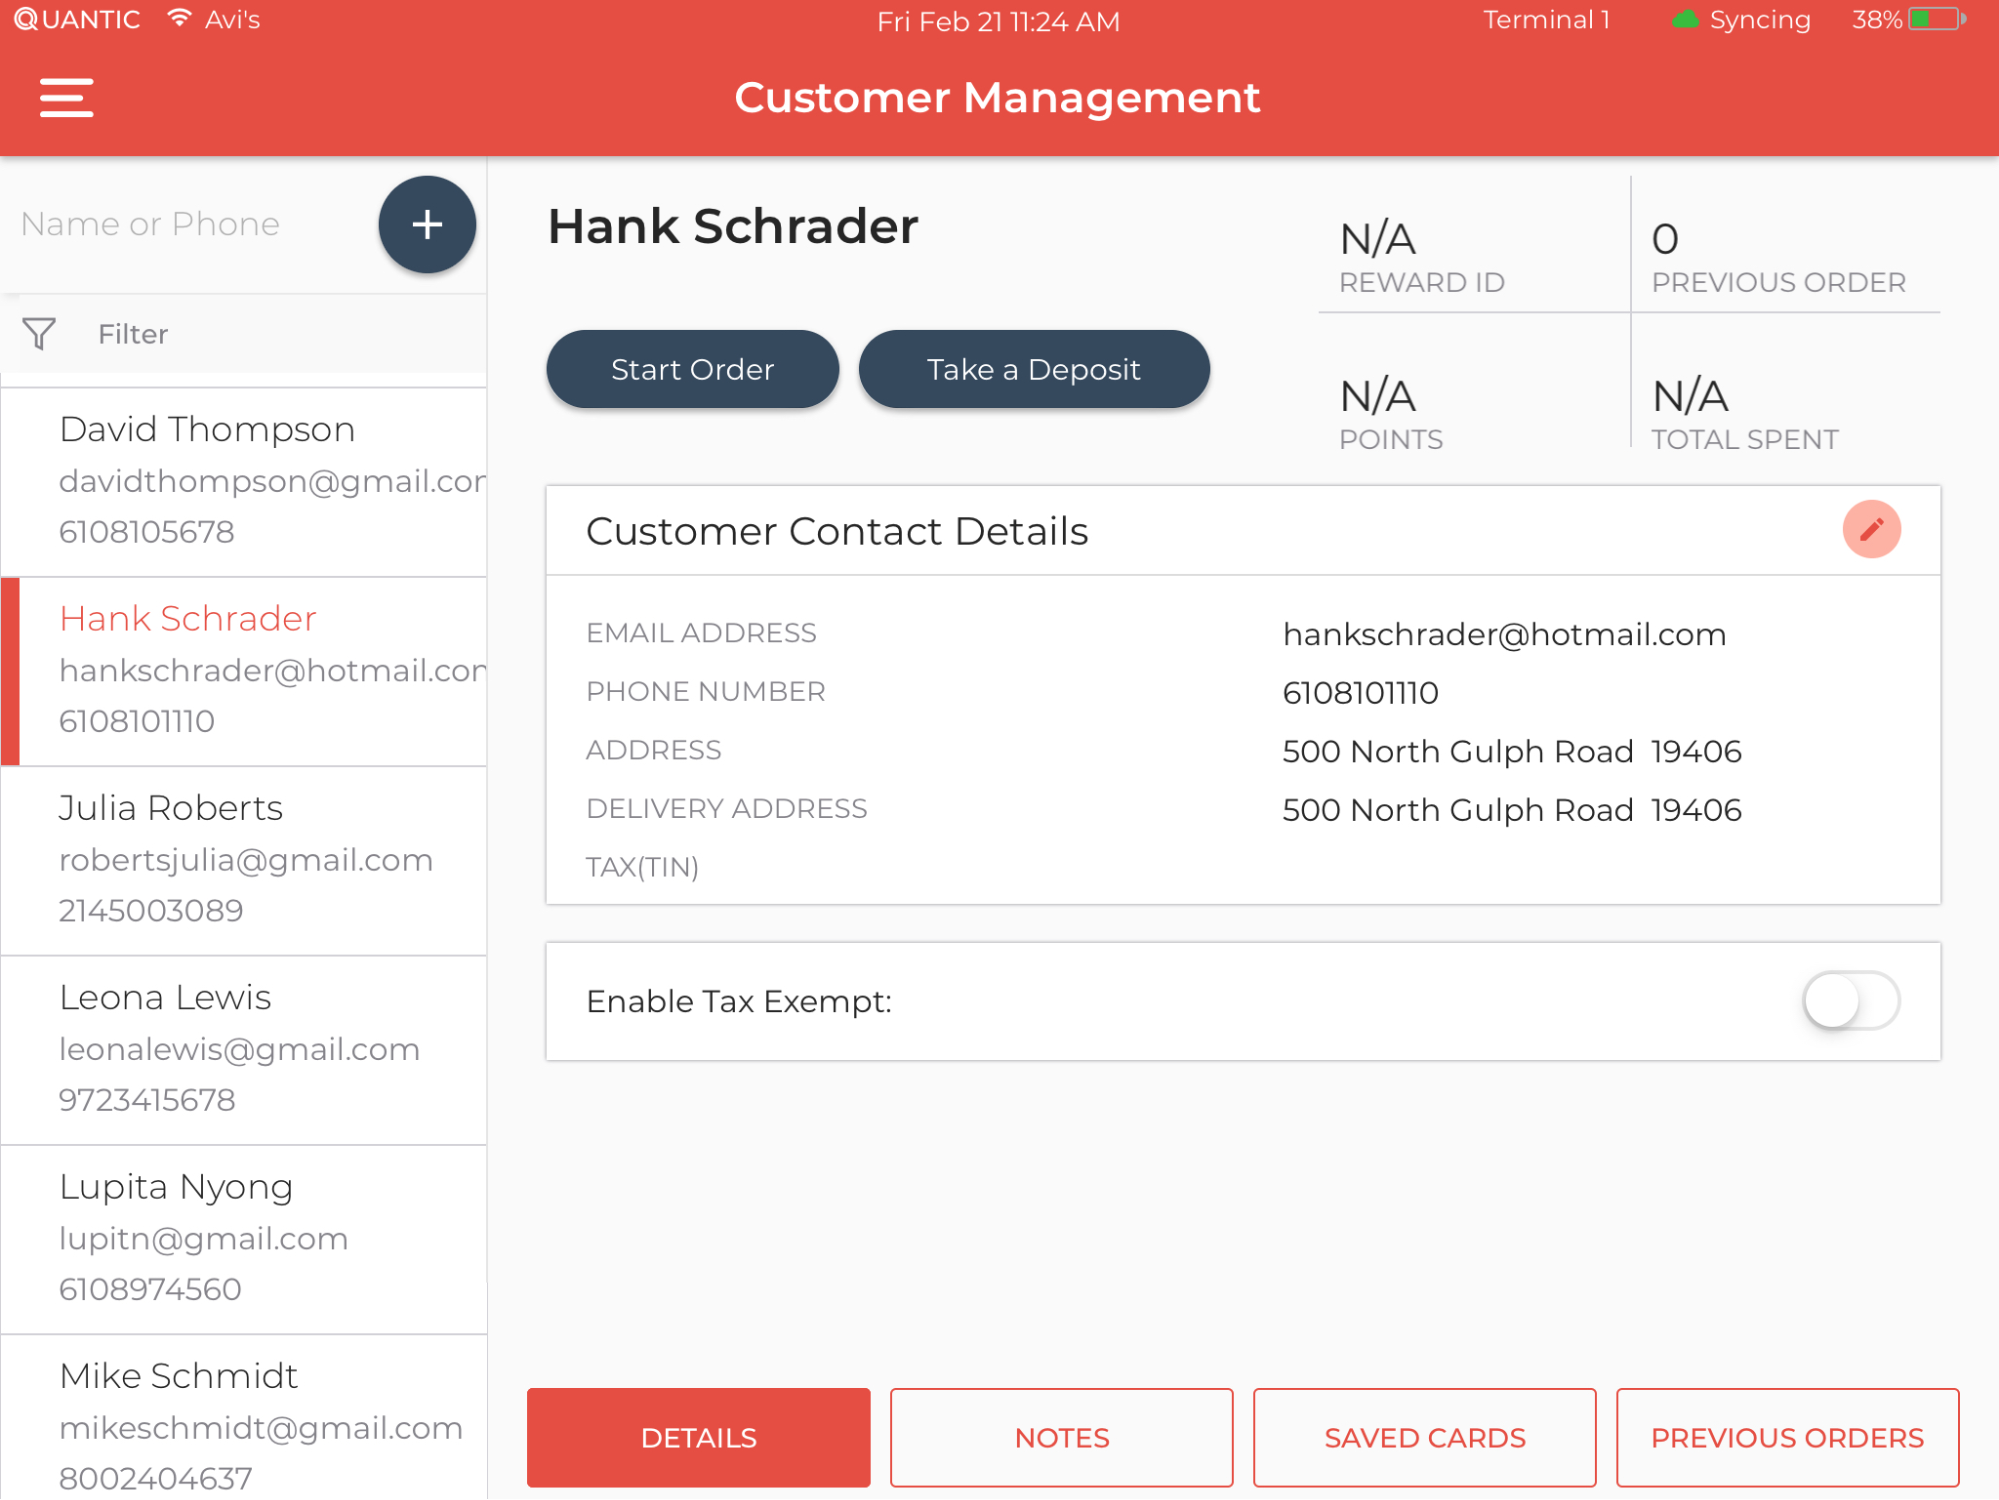Image resolution: width=1999 pixels, height=1500 pixels.
Task: Open the Saved Cards tab
Action: 1424,1437
